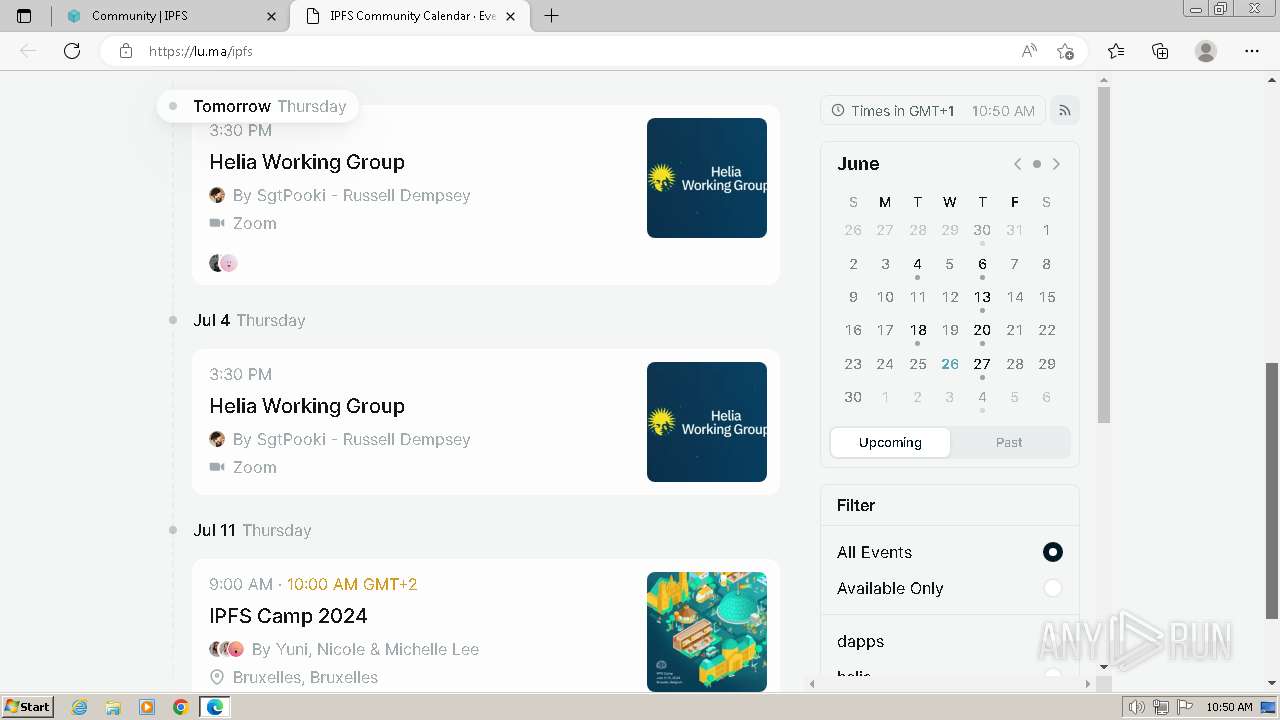Viewport: 1280px width, 720px height.
Task: Open the tab actions menu icon
Action: 24,16
